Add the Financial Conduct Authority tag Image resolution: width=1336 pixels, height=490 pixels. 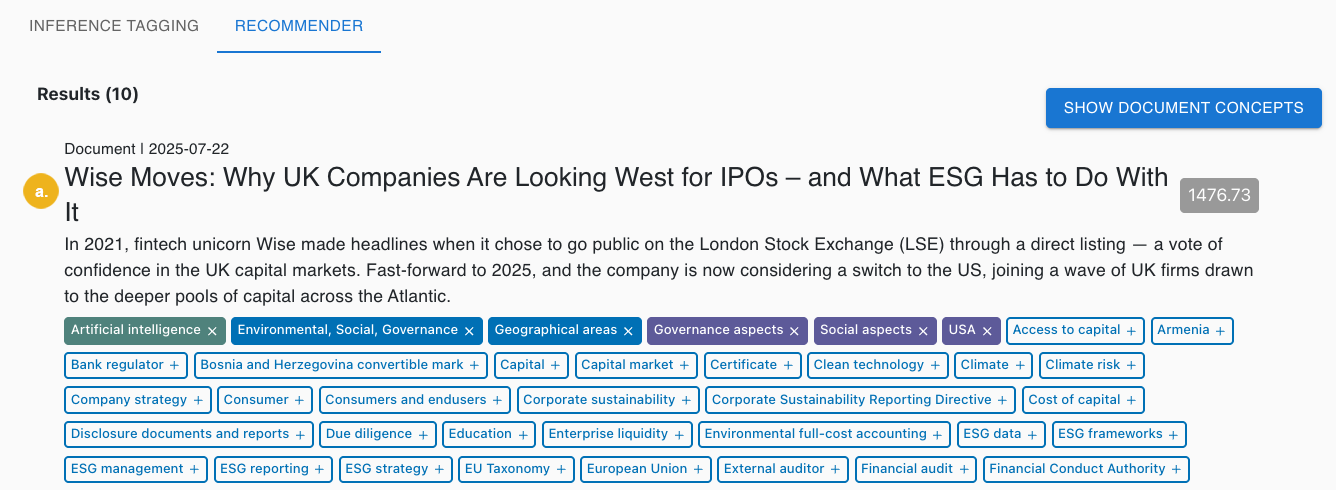(x=1176, y=469)
